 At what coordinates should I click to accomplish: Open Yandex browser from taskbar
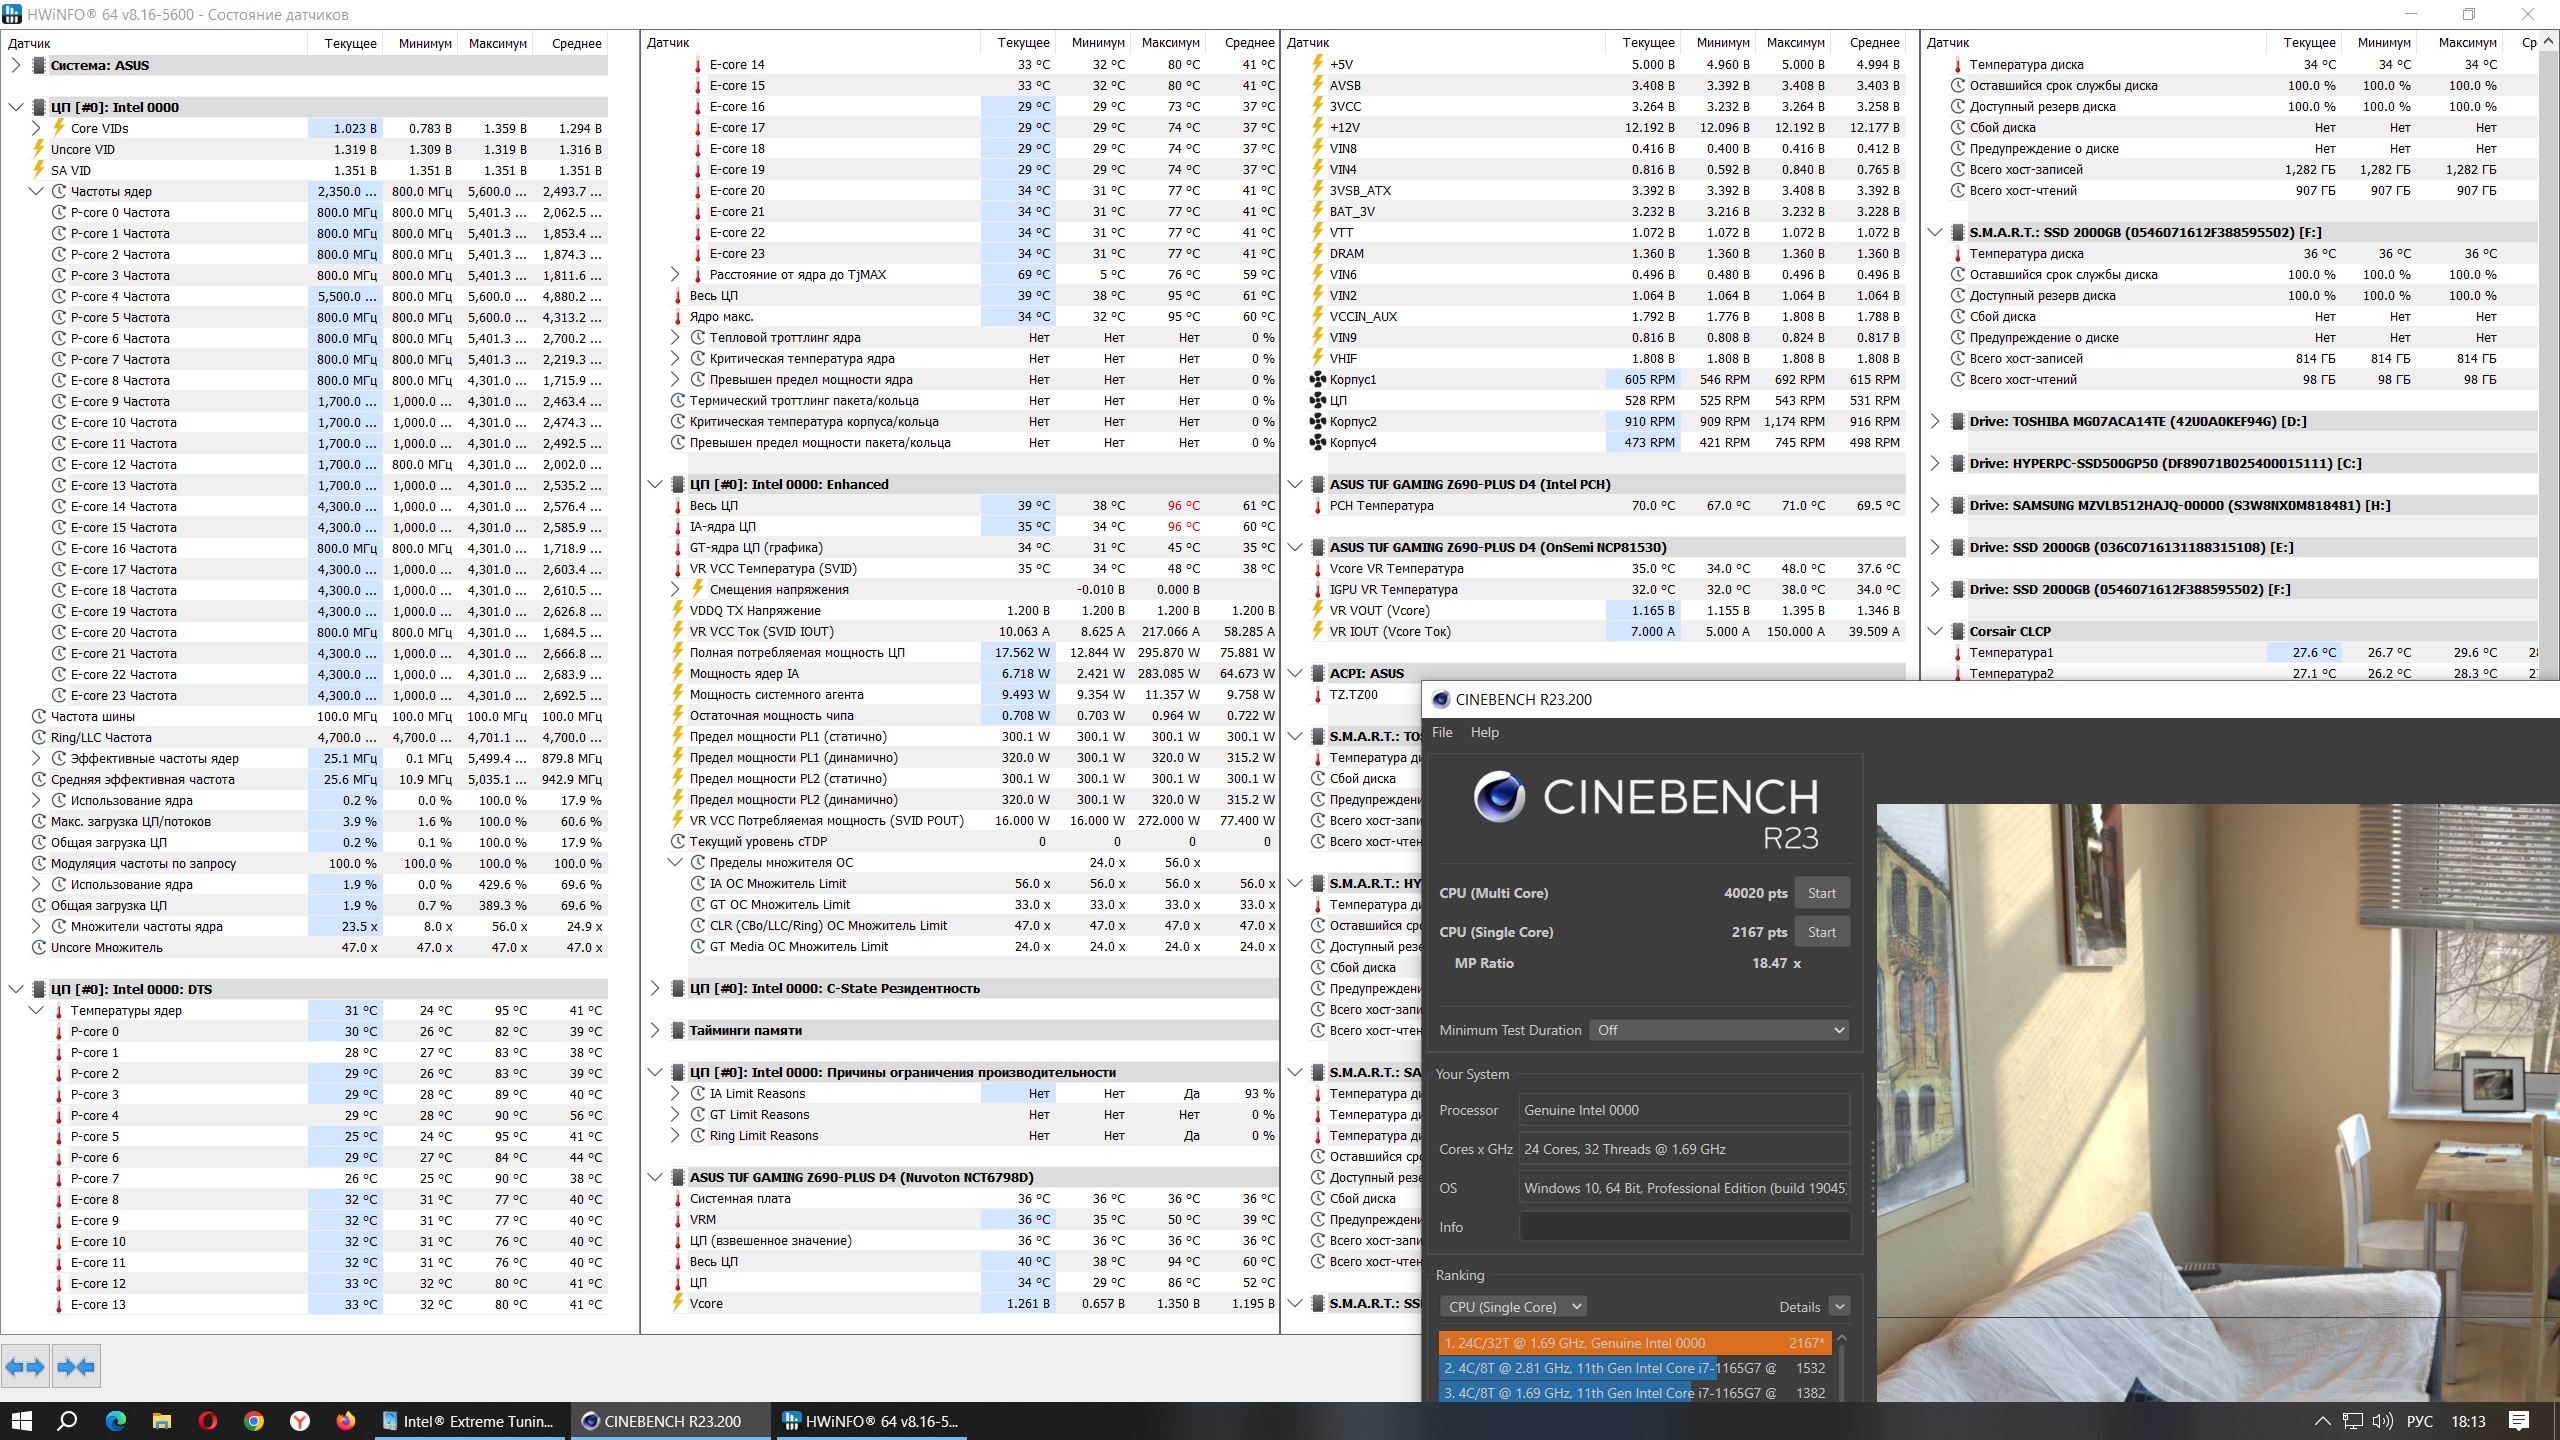pyautogui.click(x=299, y=1421)
